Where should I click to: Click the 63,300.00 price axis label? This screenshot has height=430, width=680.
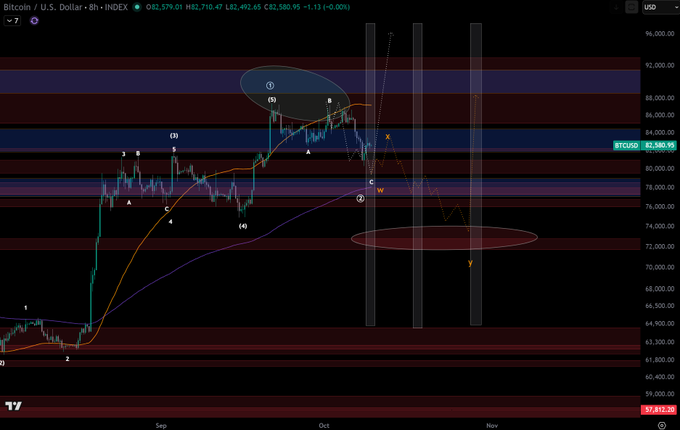click(x=660, y=342)
